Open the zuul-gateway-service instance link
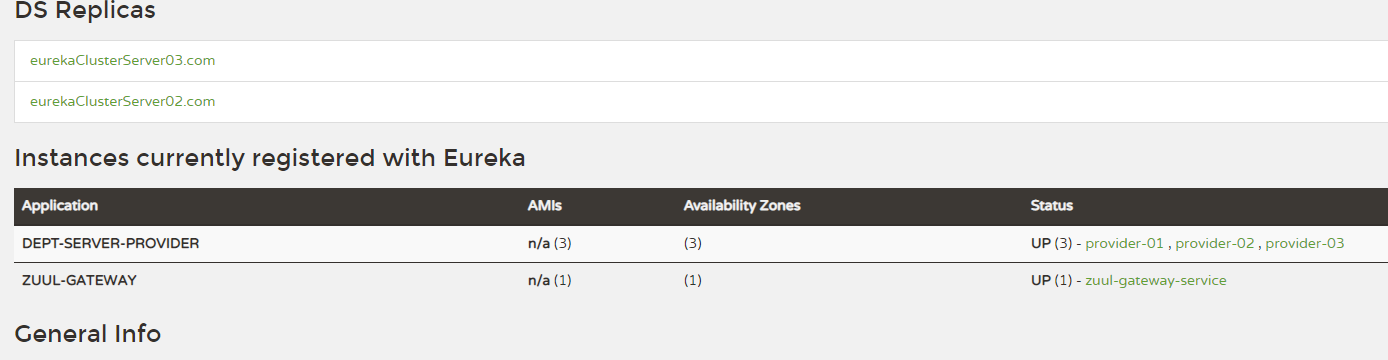Screen dimensions: 1388x360 coord(1156,280)
